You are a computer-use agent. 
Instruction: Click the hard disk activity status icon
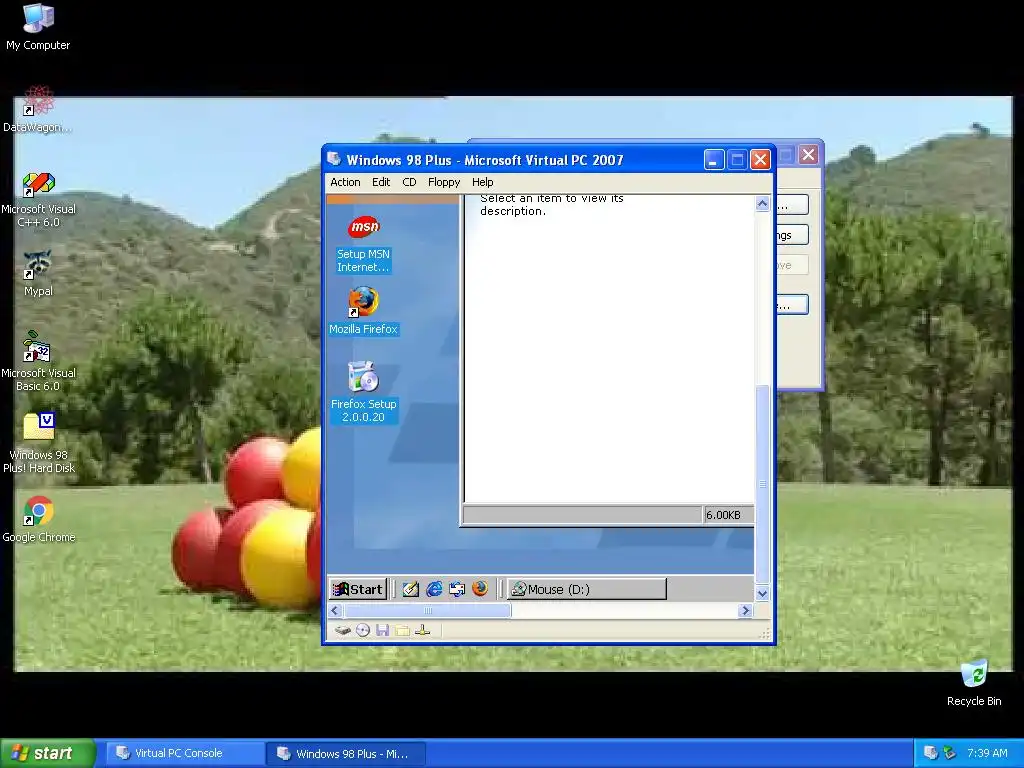343,630
